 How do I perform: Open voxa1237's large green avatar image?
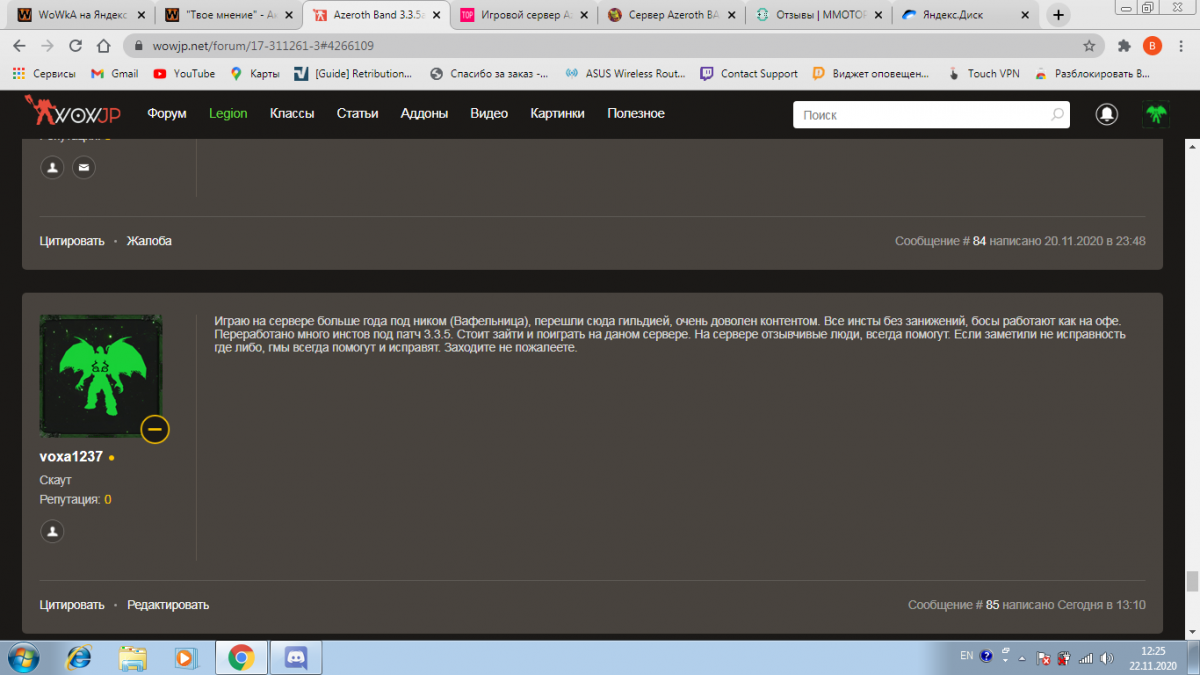[100, 376]
